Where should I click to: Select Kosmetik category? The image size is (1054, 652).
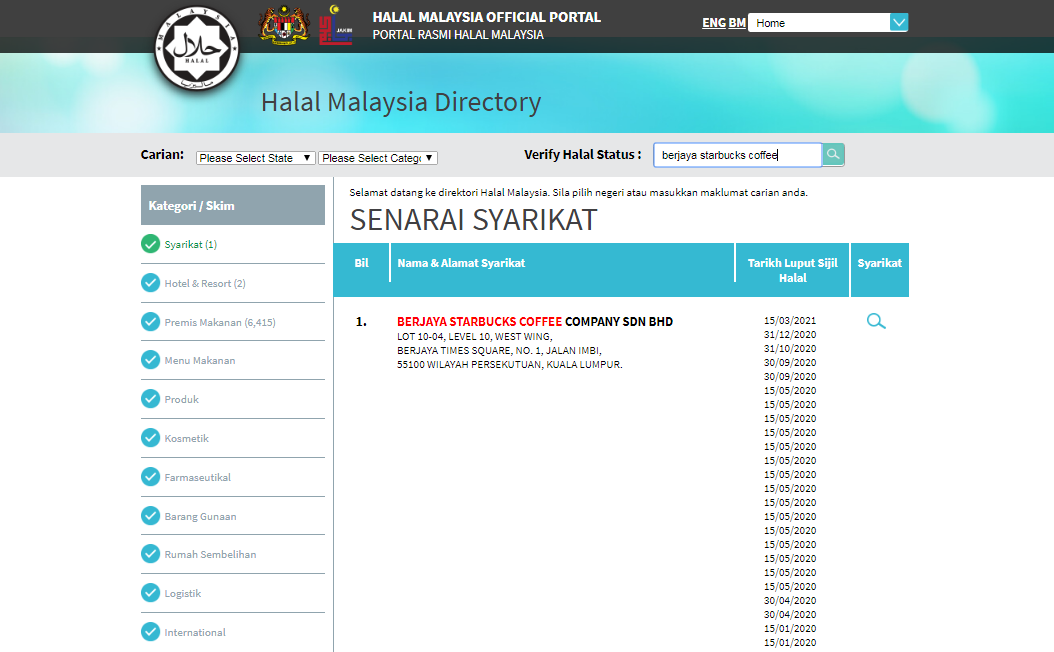tap(187, 439)
